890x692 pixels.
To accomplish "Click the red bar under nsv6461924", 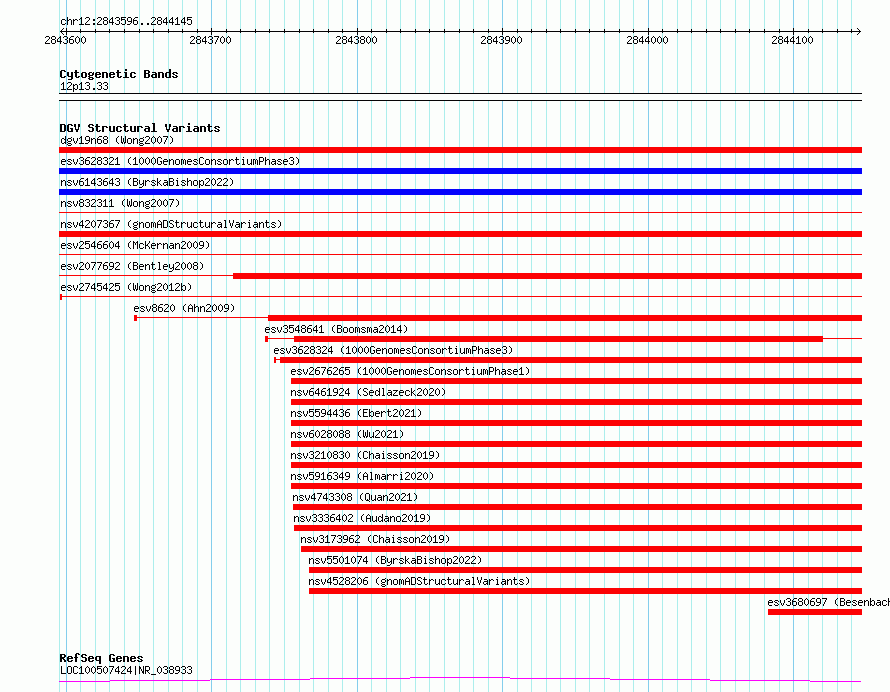I will click(576, 402).
